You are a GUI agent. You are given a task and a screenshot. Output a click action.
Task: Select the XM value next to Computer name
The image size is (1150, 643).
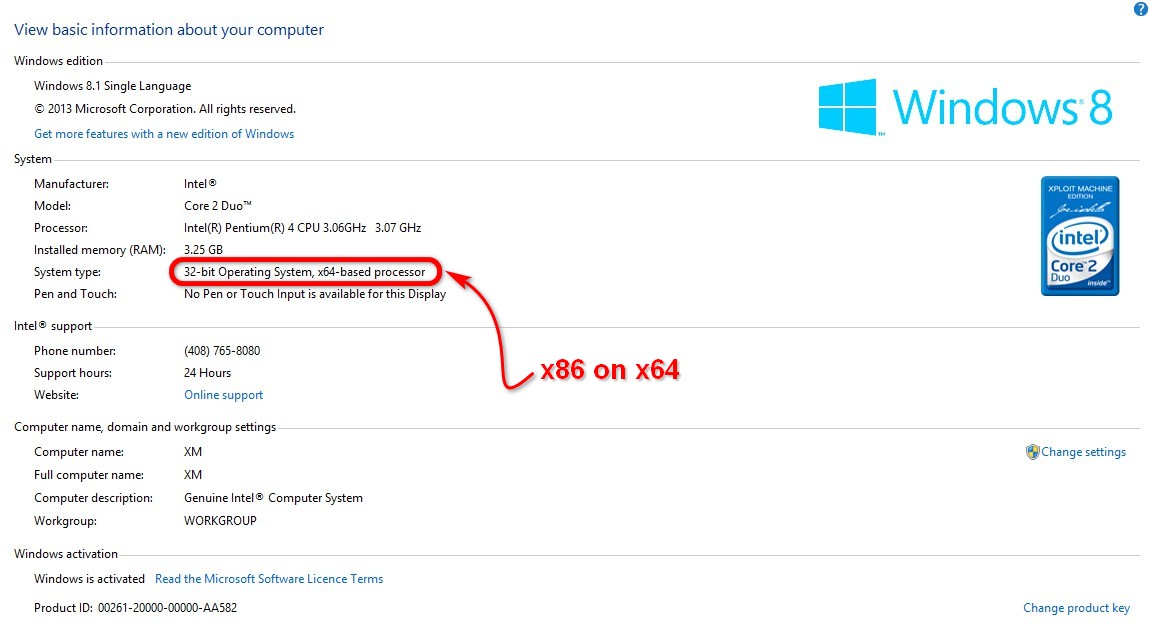(192, 452)
